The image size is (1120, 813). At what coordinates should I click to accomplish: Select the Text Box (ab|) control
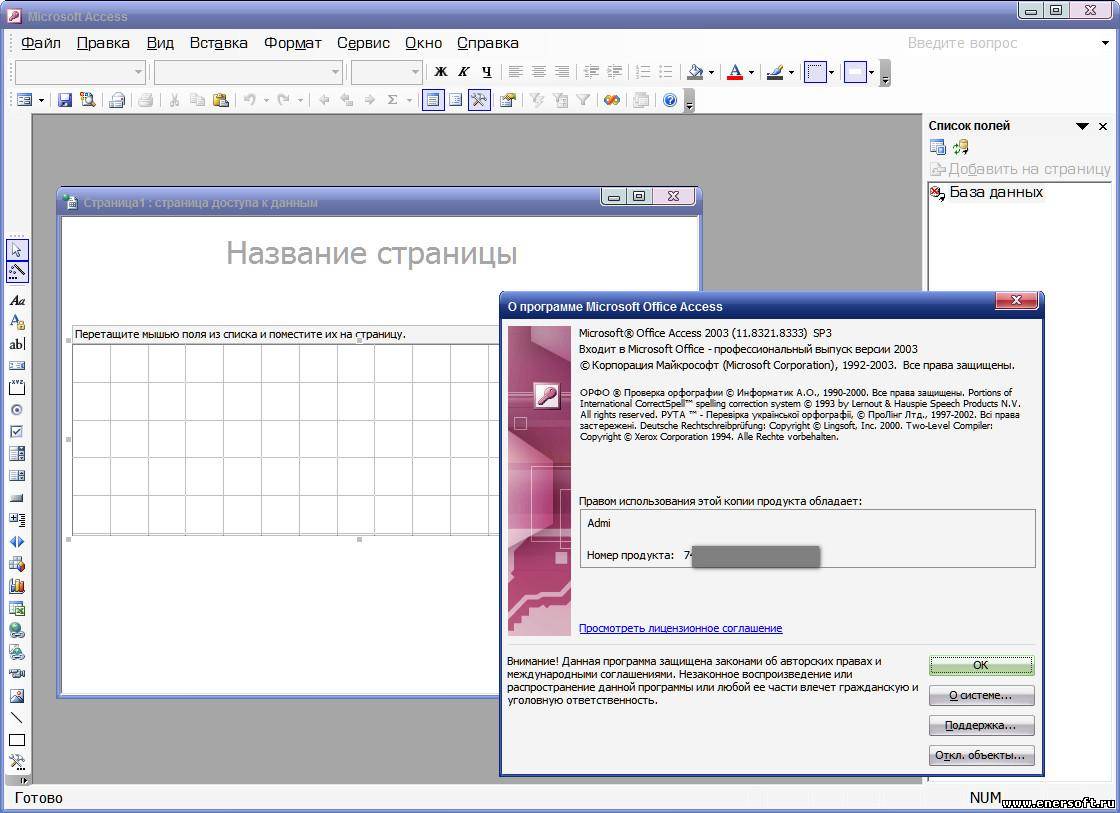pos(16,344)
